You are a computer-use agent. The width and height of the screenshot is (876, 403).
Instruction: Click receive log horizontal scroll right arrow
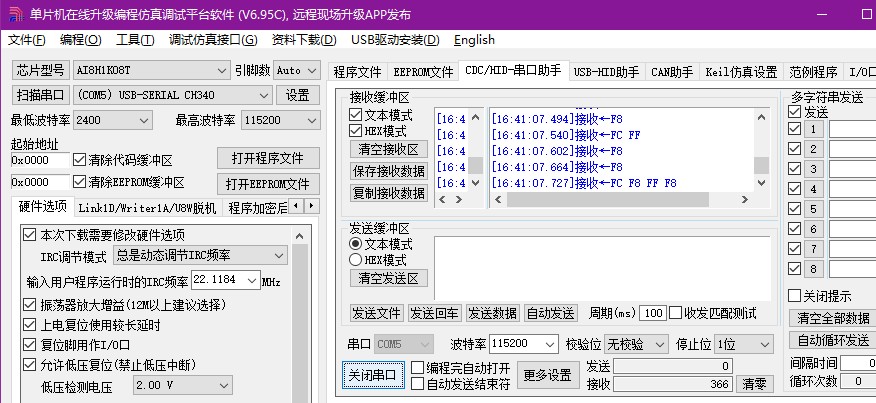(x=745, y=199)
